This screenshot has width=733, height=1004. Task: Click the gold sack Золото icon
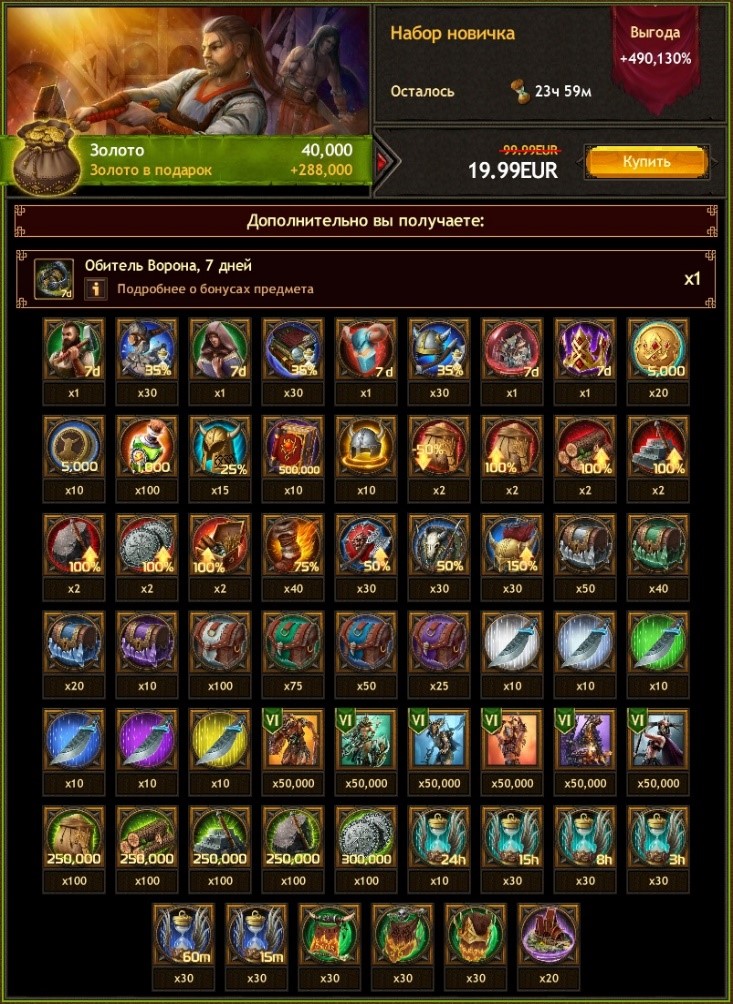pyautogui.click(x=46, y=157)
